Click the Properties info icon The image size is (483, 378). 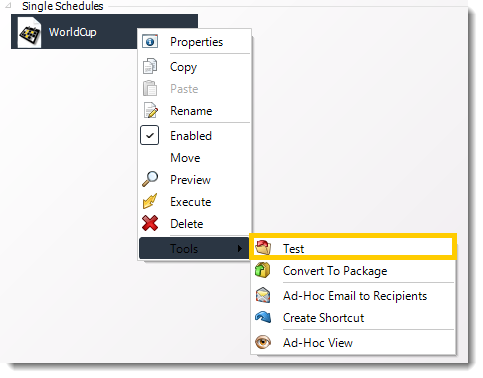click(150, 42)
